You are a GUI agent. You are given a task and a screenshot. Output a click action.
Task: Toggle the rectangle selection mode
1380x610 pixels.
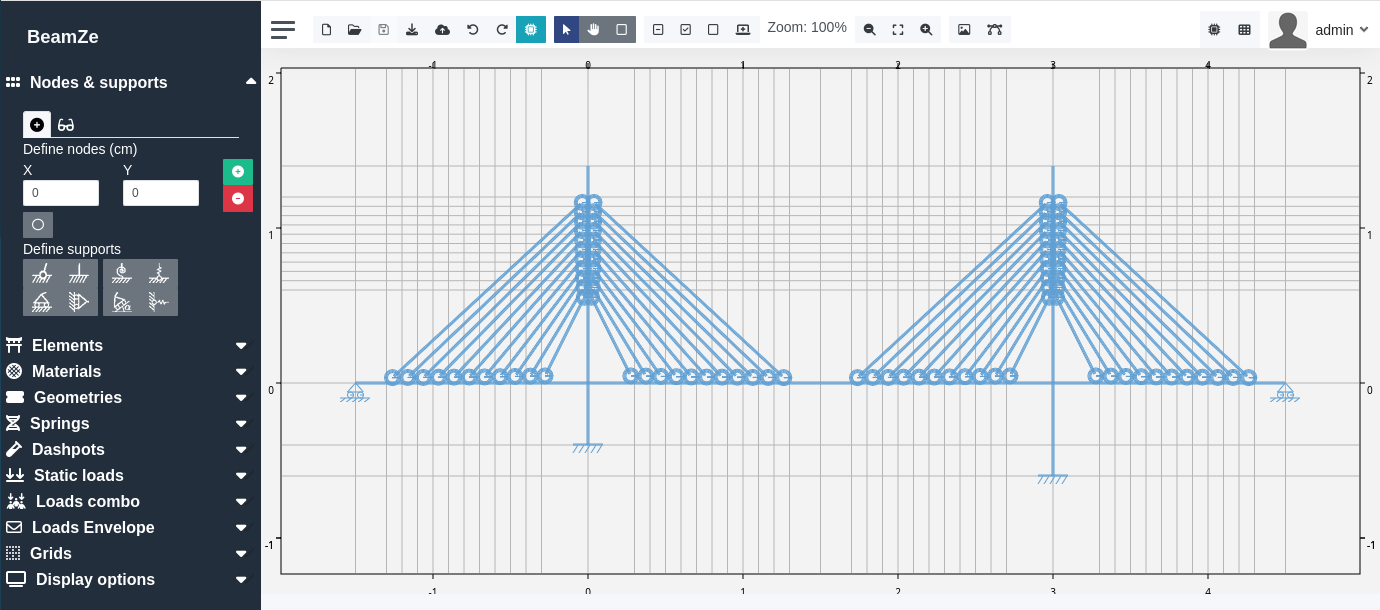[622, 30]
